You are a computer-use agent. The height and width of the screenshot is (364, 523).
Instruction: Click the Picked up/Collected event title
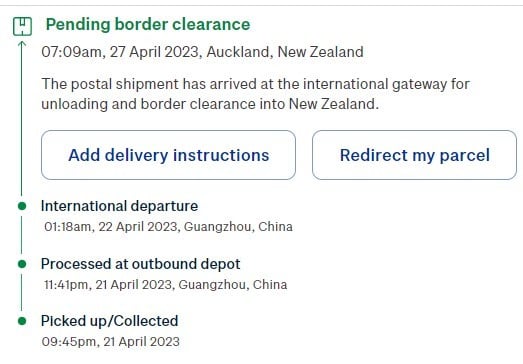(109, 321)
